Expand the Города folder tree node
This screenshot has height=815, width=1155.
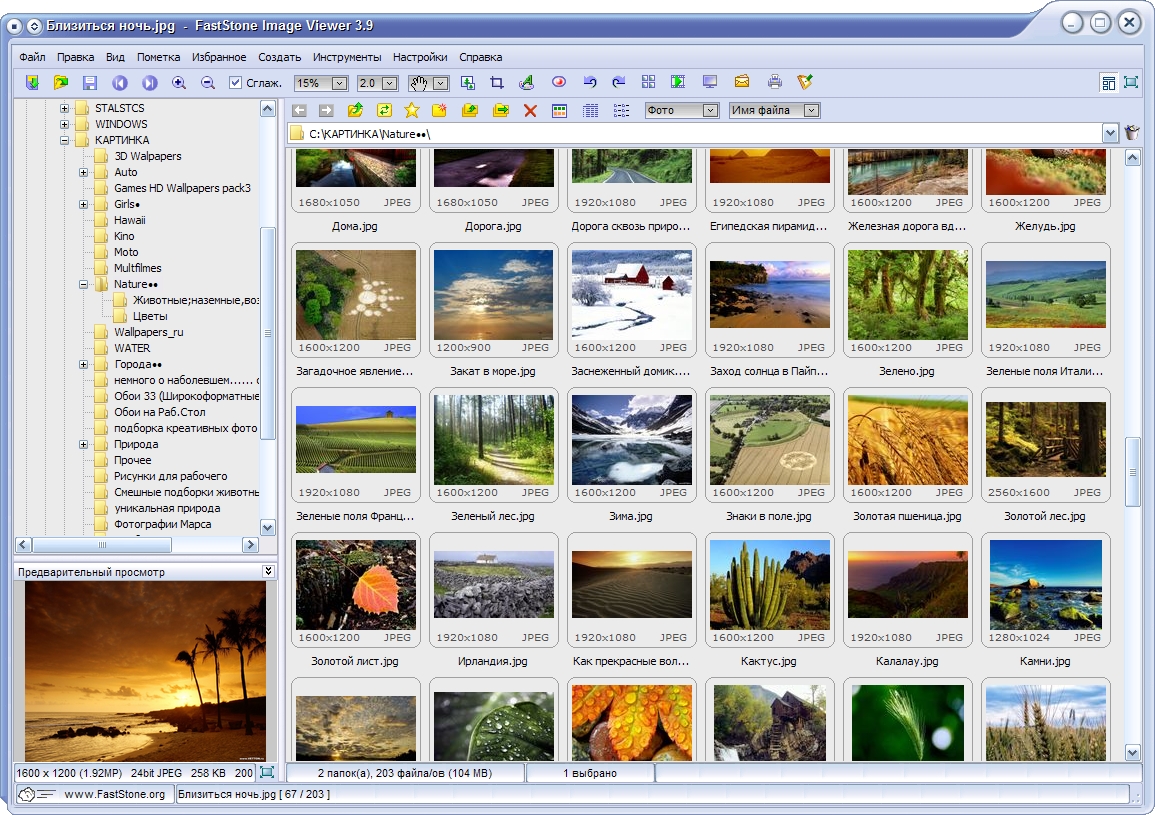click(83, 364)
